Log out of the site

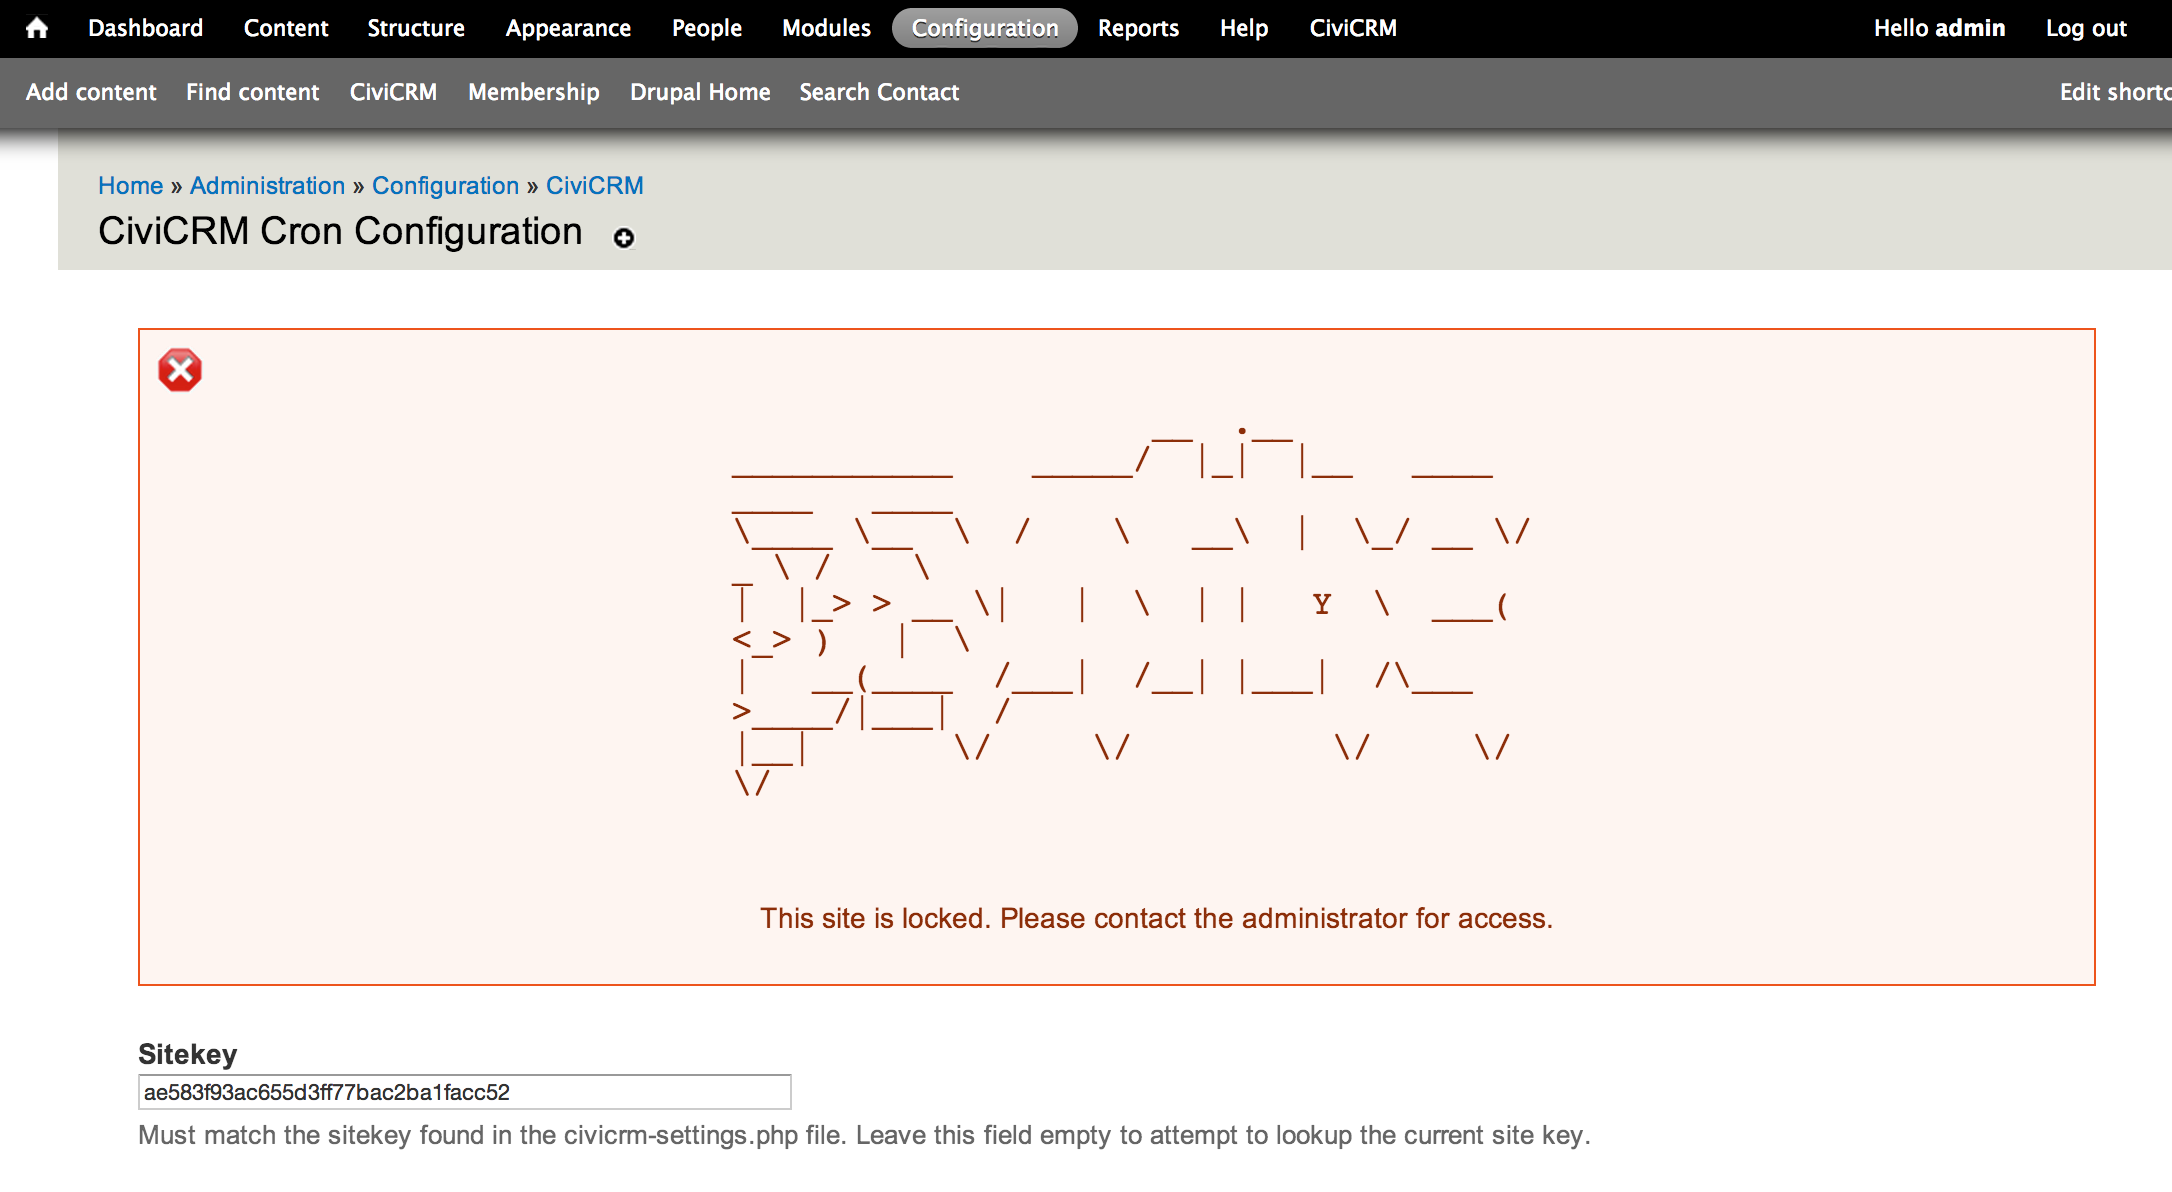tap(2086, 28)
